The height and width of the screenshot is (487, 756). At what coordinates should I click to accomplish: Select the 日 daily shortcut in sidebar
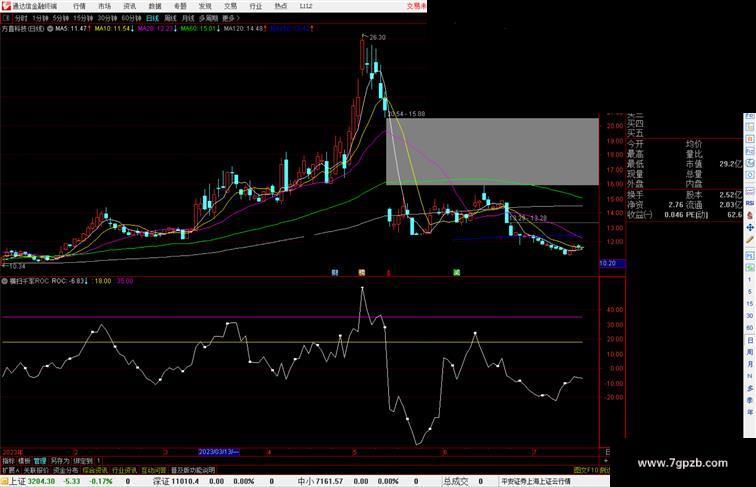click(x=750, y=340)
